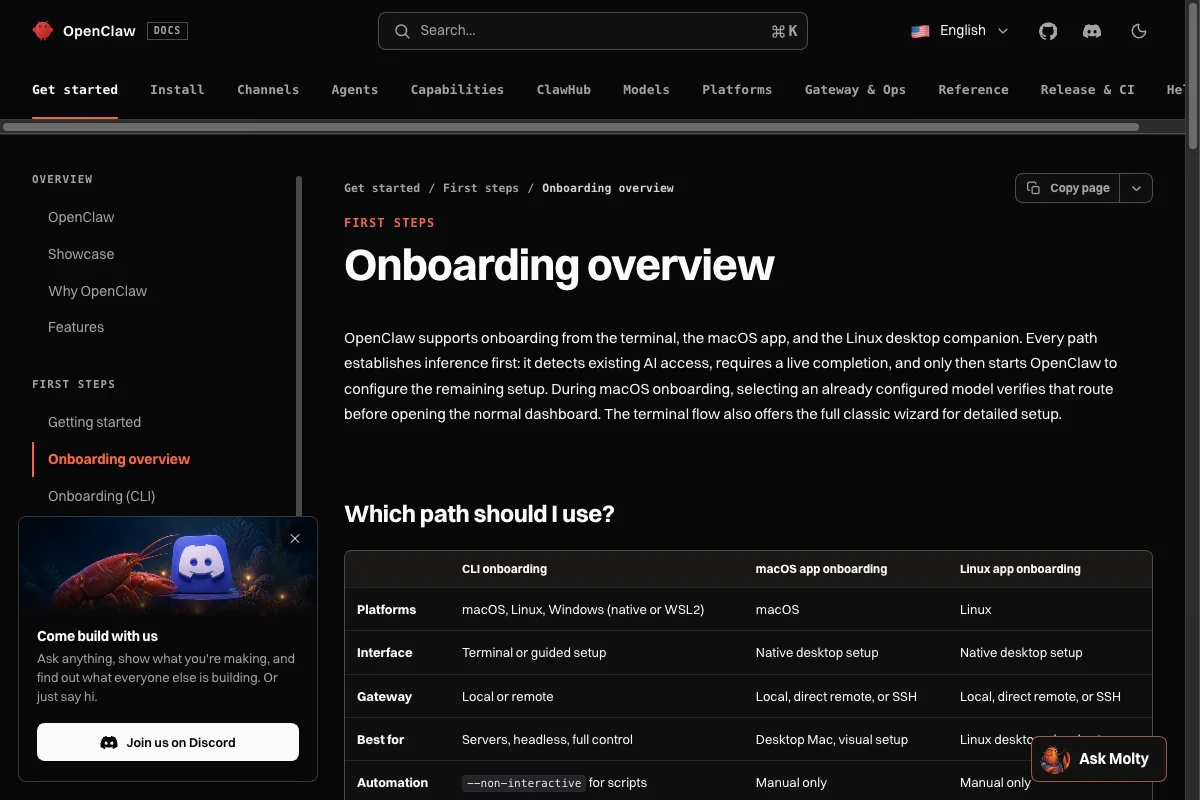The image size is (1200, 800).
Task: Open the Features sidebar link
Action: [76, 327]
